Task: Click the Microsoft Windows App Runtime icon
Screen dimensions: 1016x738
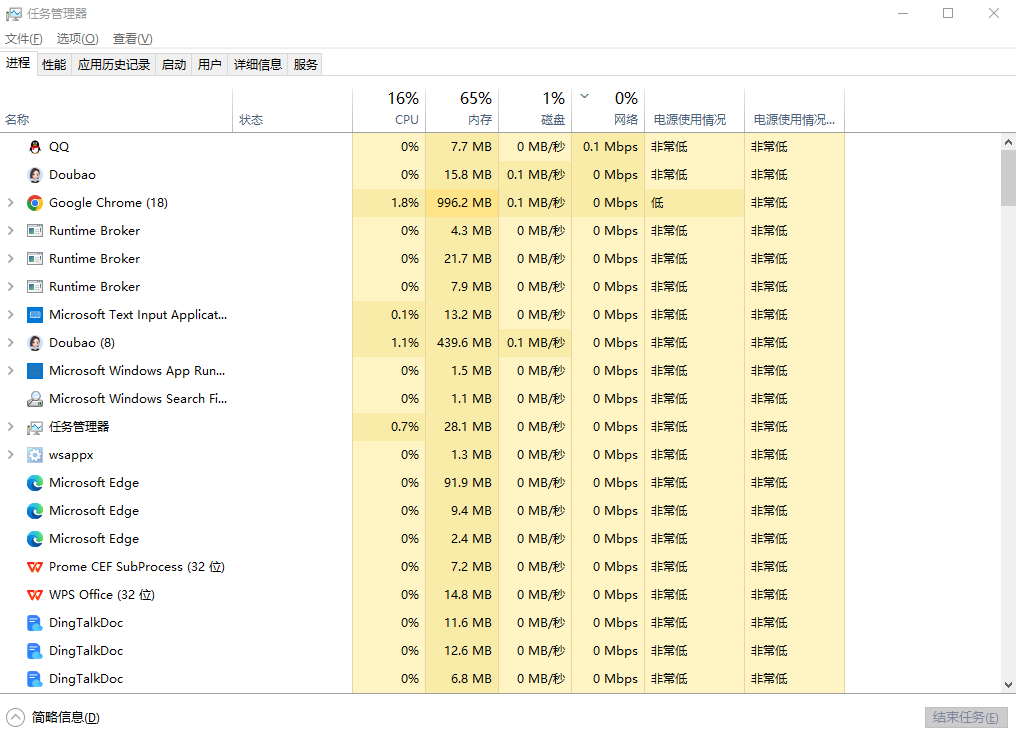Action: point(35,371)
